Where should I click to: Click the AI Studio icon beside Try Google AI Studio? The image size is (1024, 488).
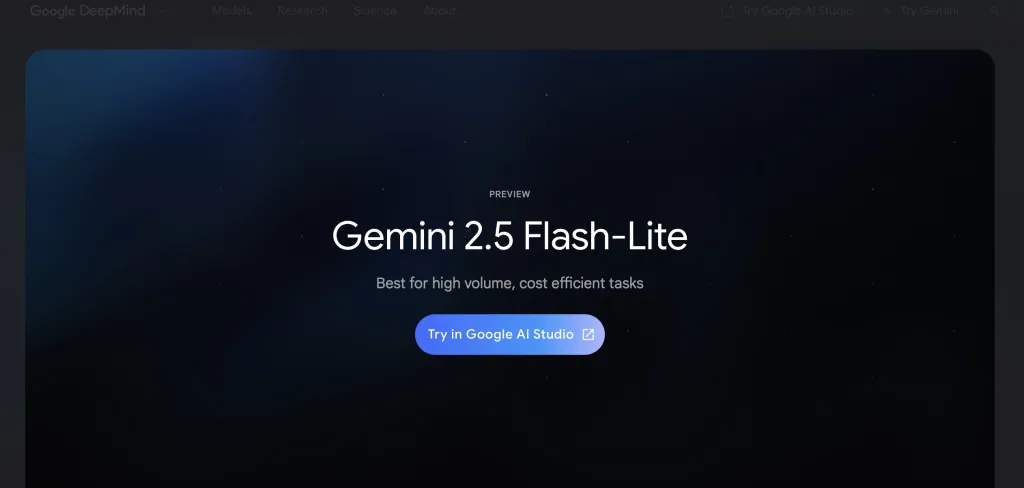[728, 11]
